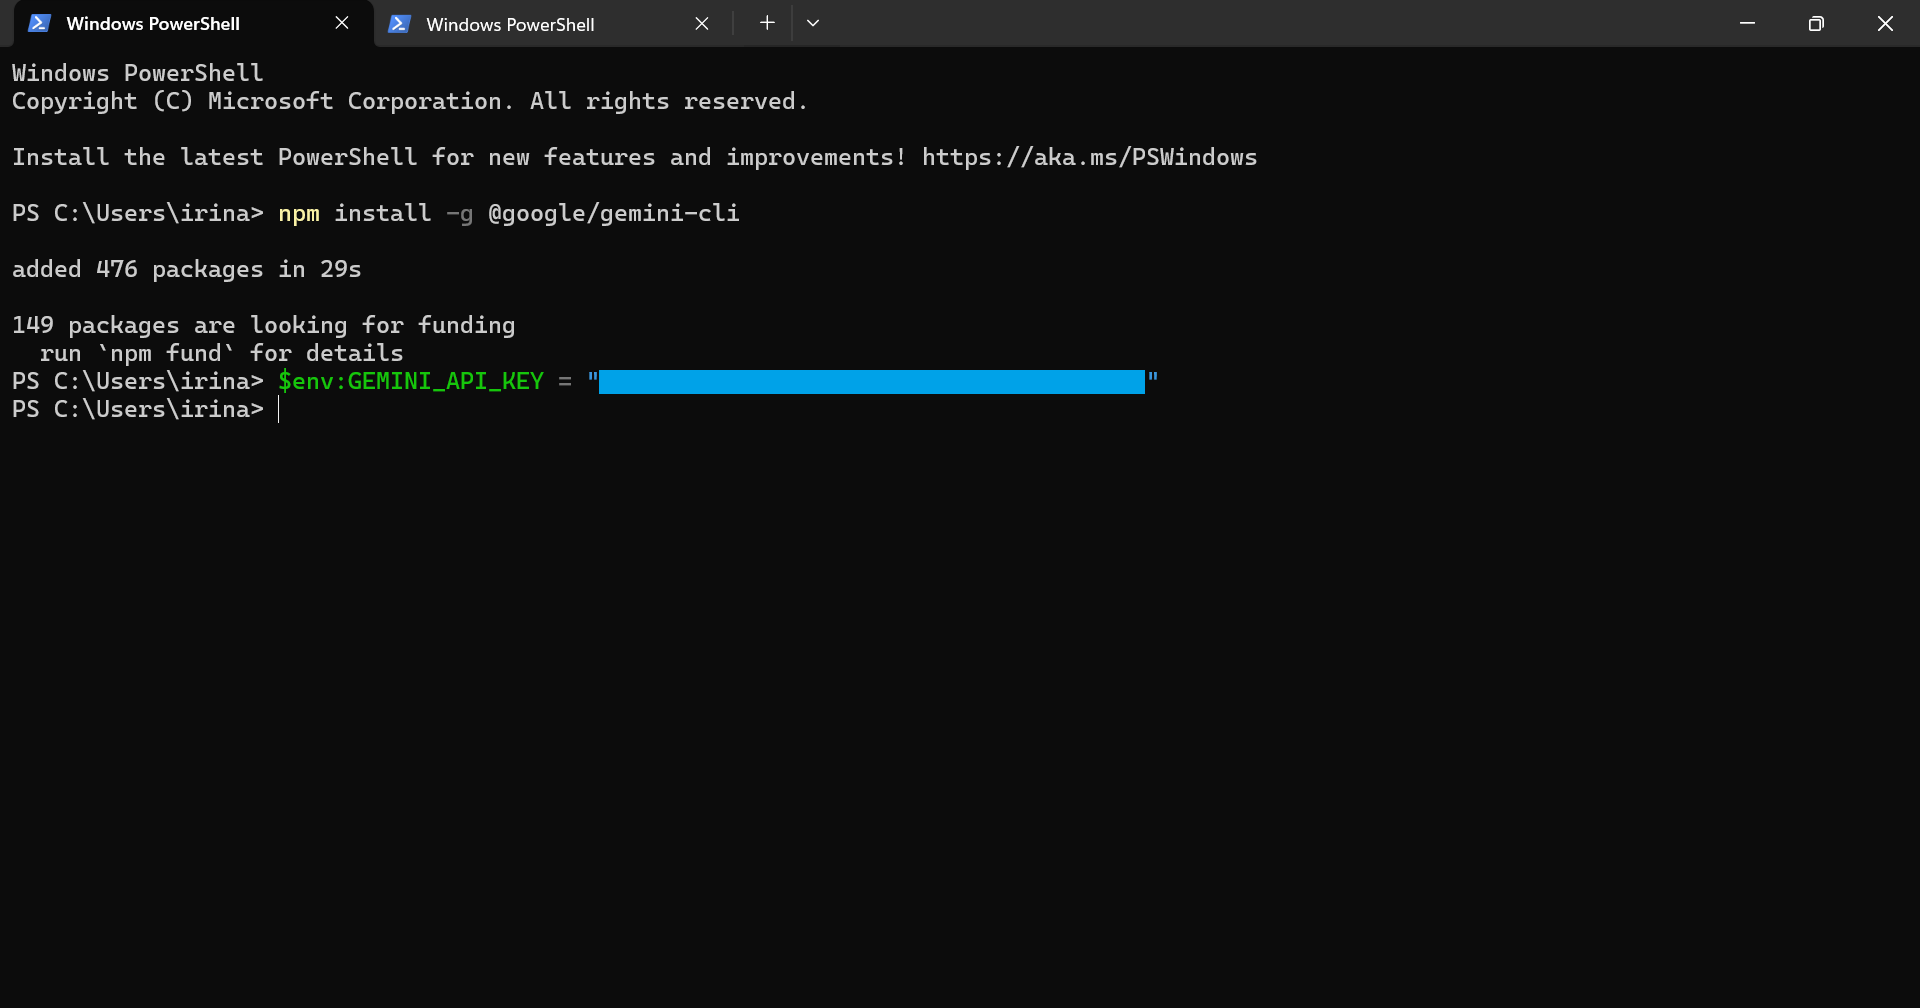Click the PowerShell icon on second tab
The height and width of the screenshot is (1008, 1920).
point(399,24)
